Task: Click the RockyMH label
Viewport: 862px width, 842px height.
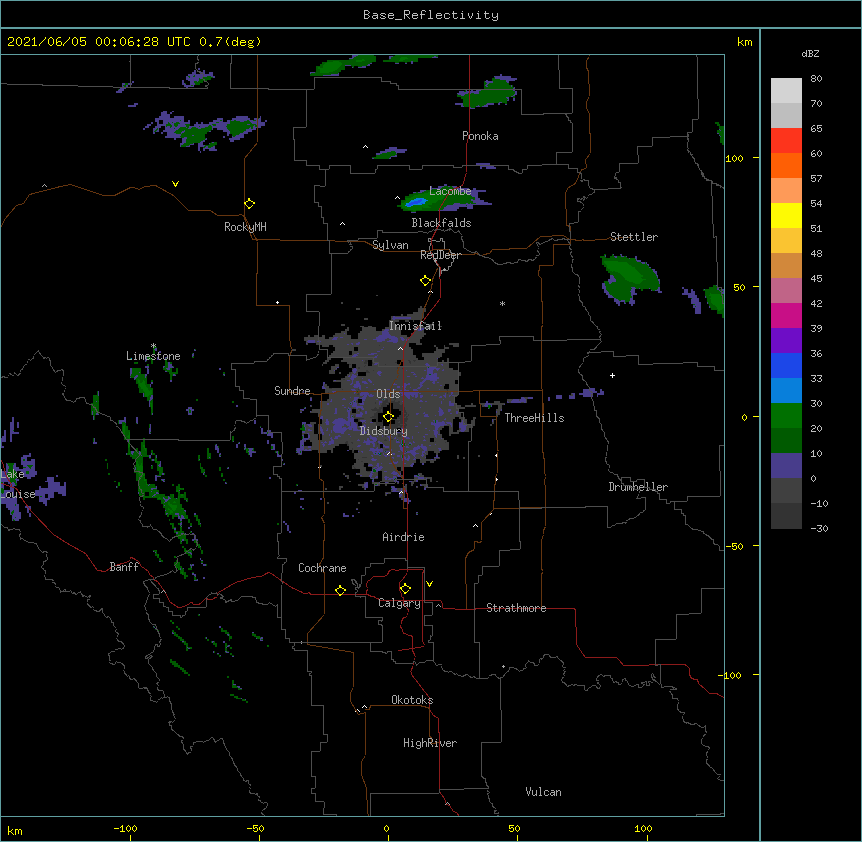Action: pyautogui.click(x=245, y=227)
